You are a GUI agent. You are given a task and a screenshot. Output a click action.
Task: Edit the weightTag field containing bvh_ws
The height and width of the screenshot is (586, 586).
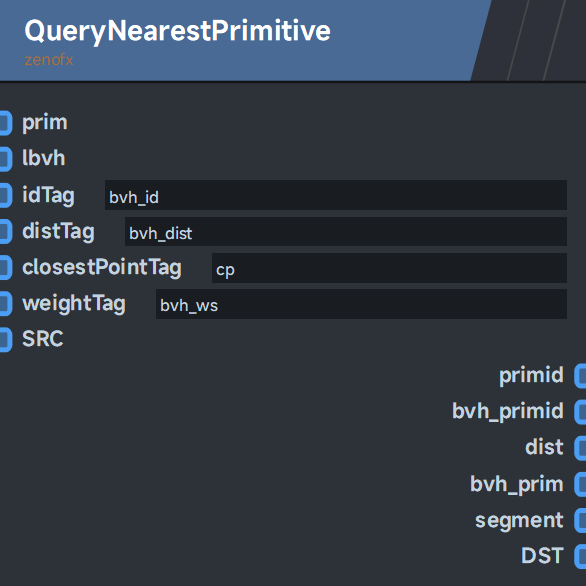(361, 304)
